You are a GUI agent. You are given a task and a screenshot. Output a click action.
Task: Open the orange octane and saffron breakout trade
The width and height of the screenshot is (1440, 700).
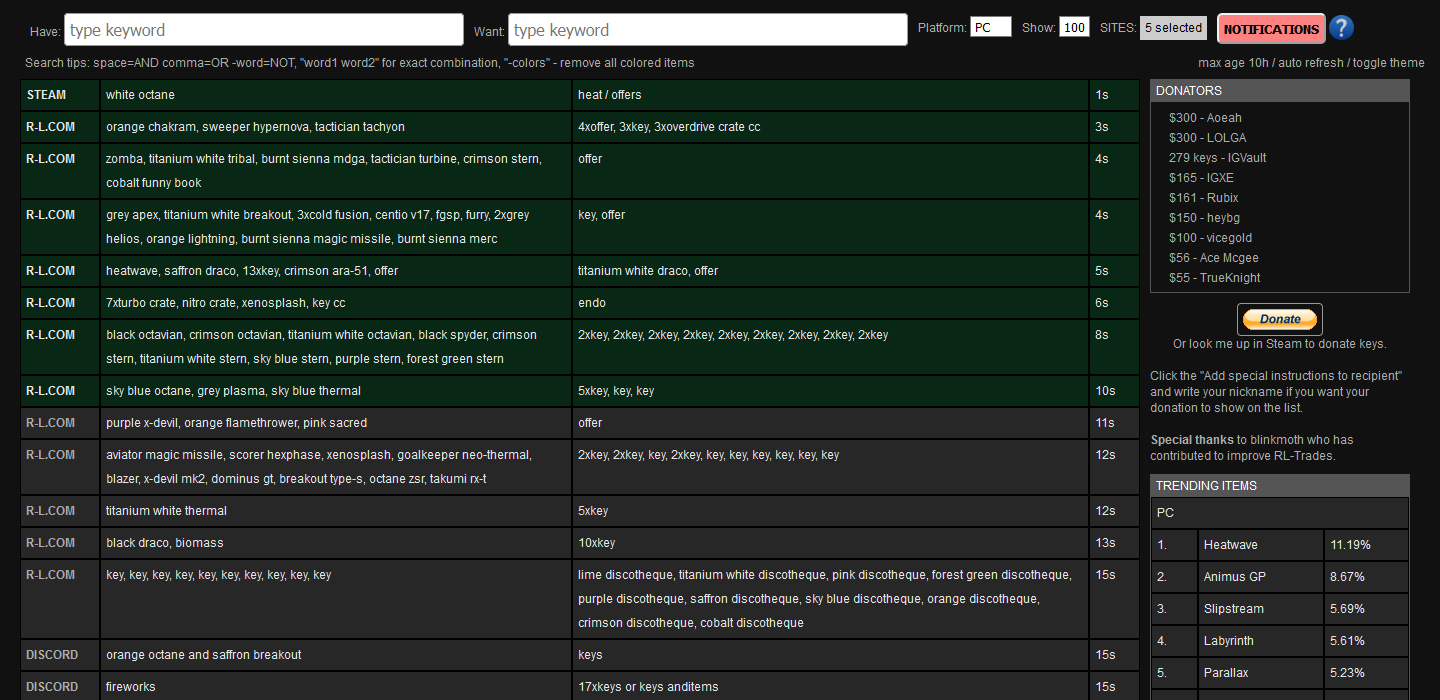pyautogui.click(x=336, y=655)
